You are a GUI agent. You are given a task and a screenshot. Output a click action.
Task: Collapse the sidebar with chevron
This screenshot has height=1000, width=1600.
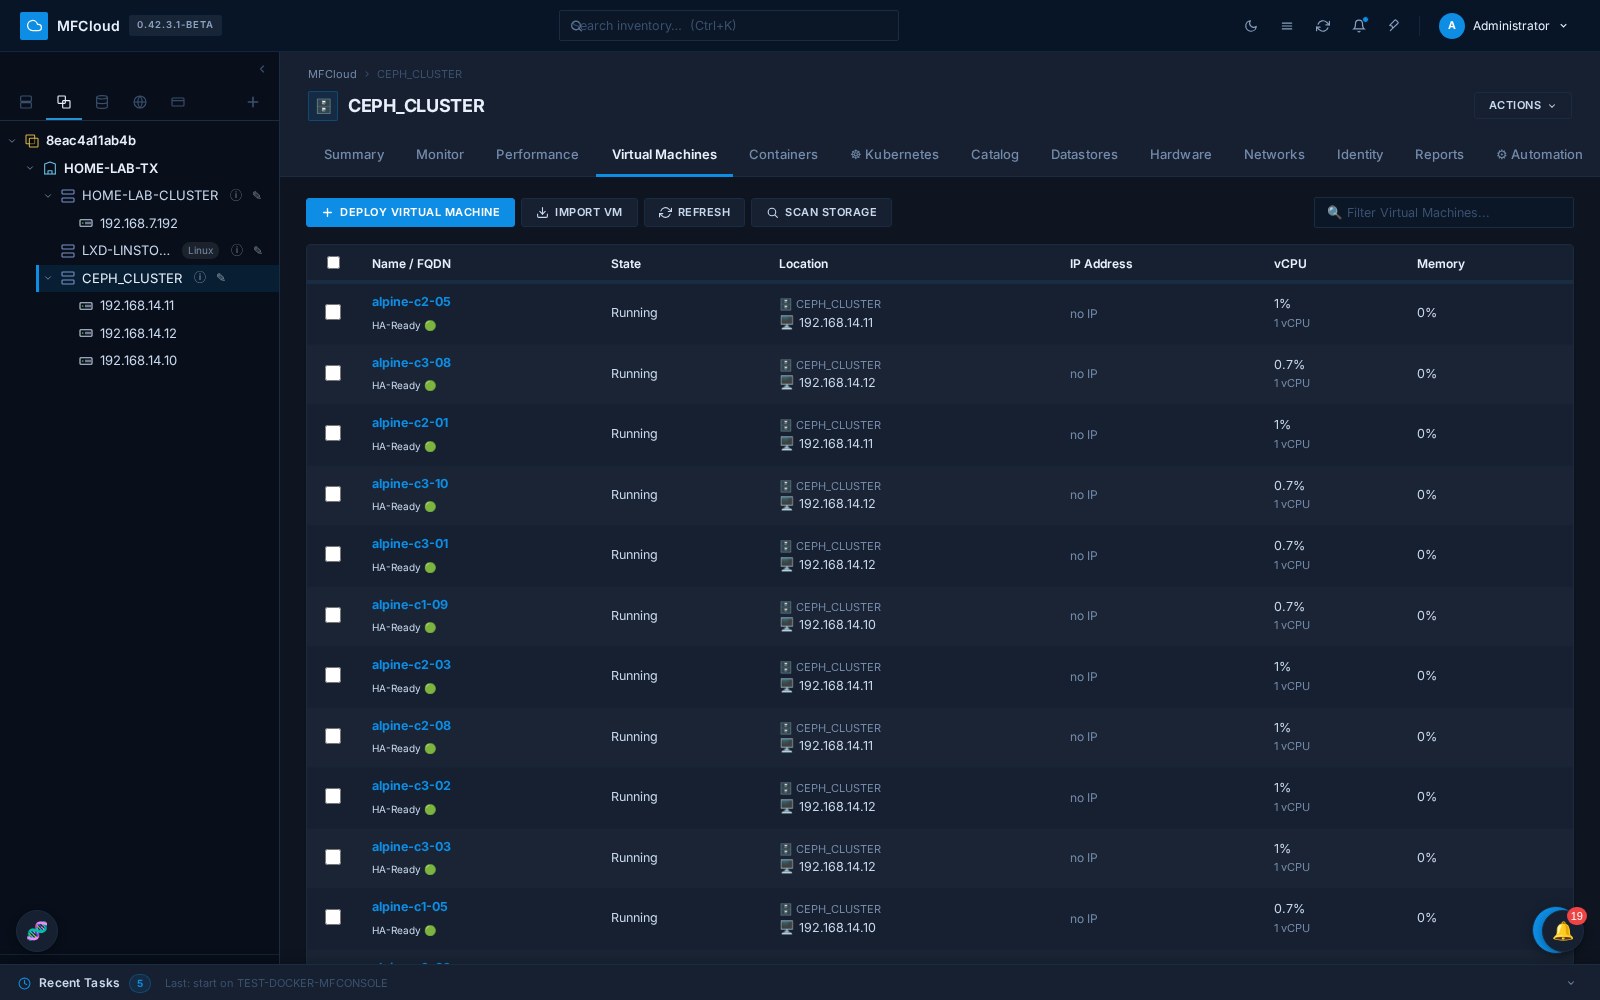[262, 69]
